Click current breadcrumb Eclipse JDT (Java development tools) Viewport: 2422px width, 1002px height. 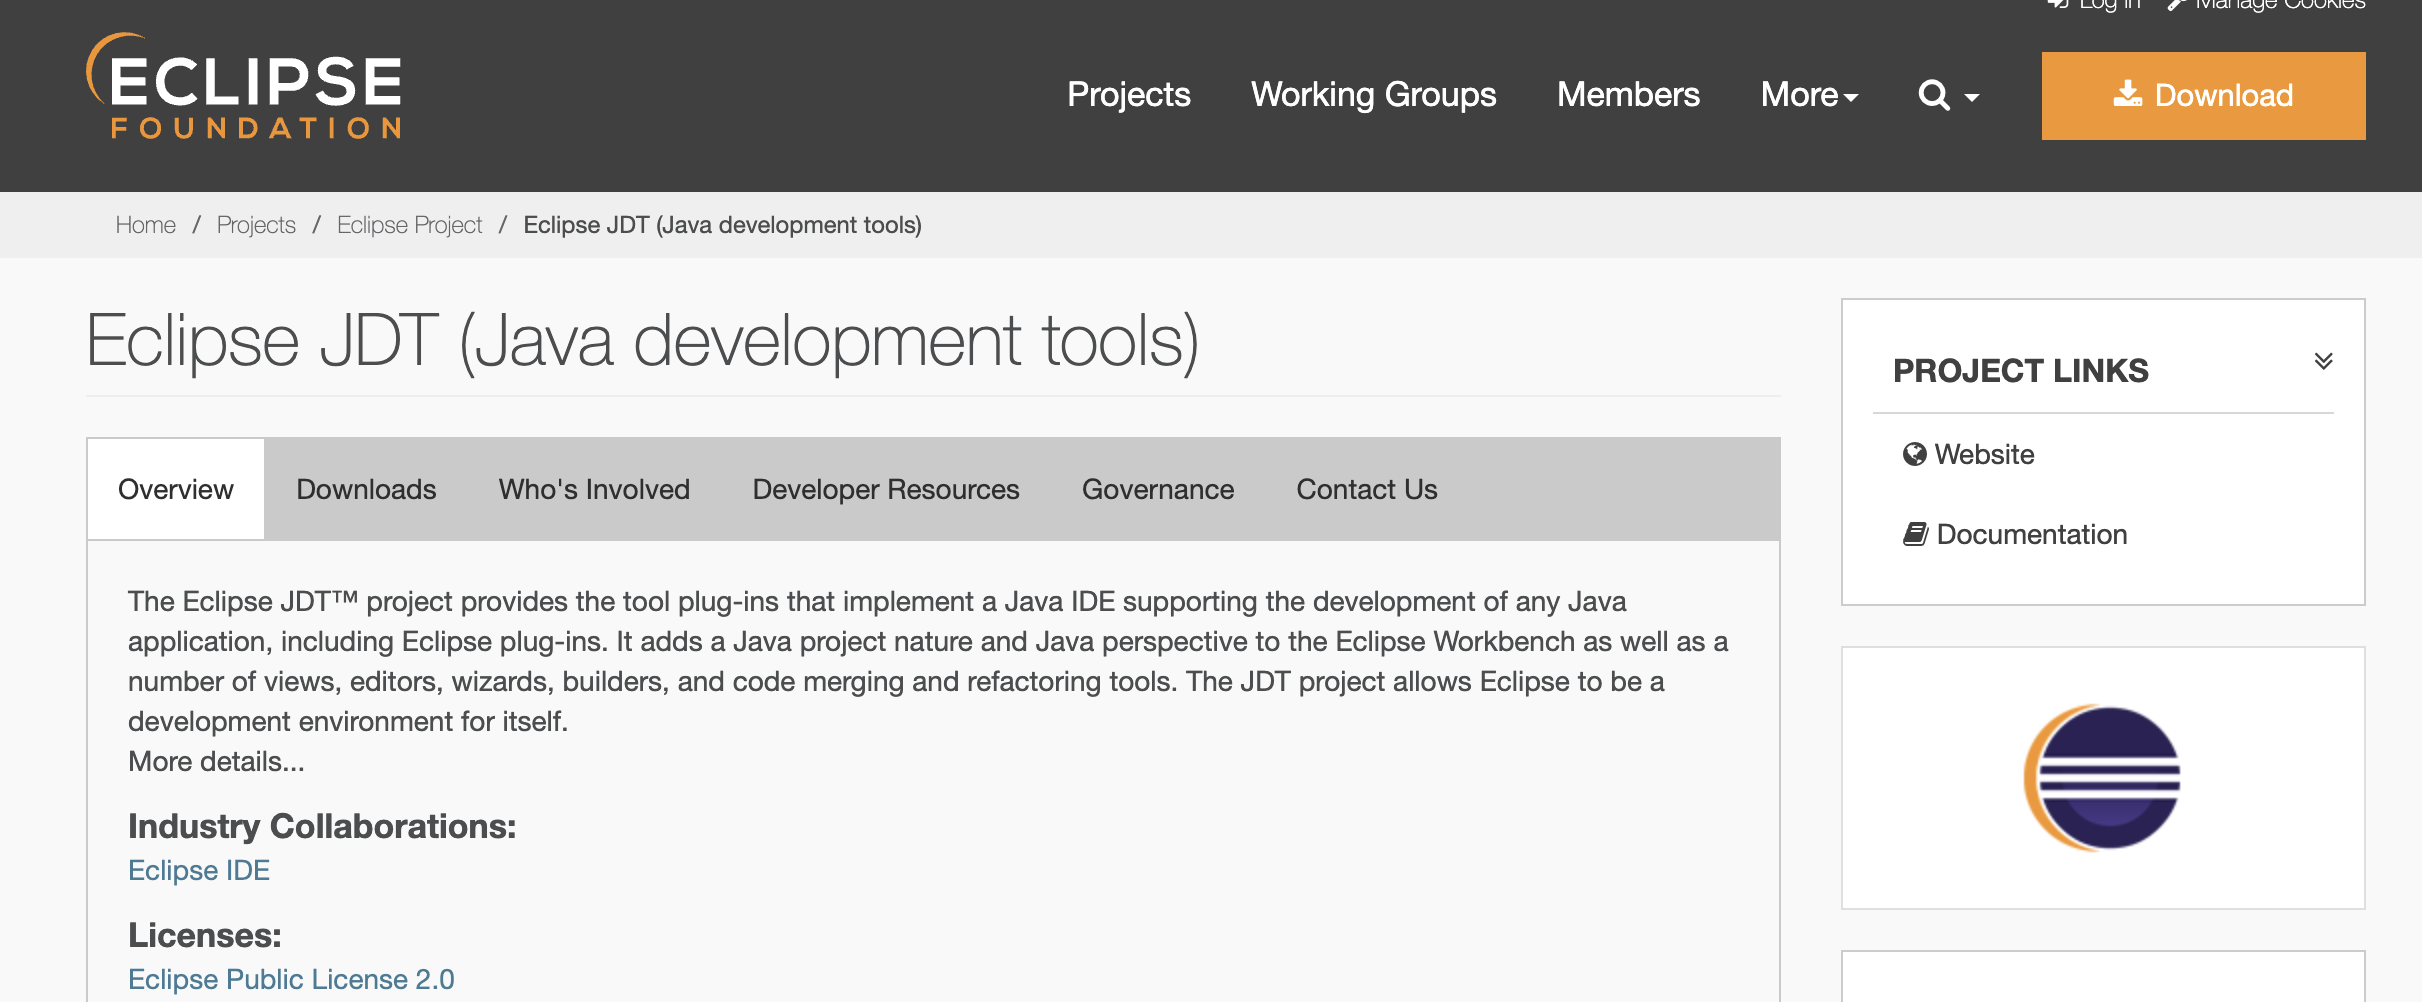(723, 225)
